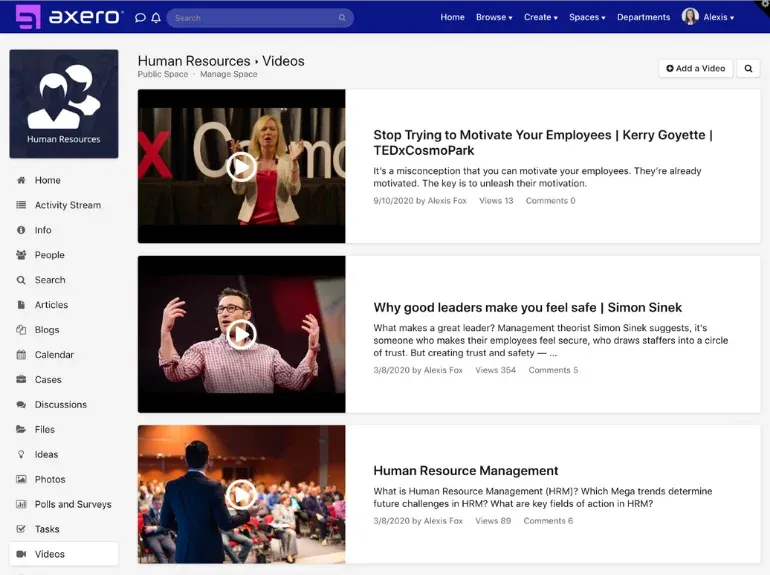
Task: Click the Files folder icon
Action: [x=21, y=429]
